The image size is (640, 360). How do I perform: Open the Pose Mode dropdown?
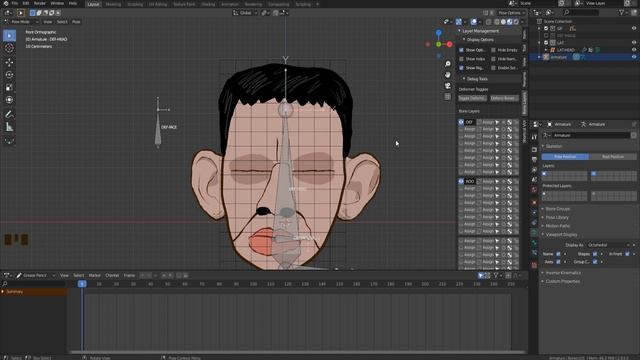pos(21,22)
